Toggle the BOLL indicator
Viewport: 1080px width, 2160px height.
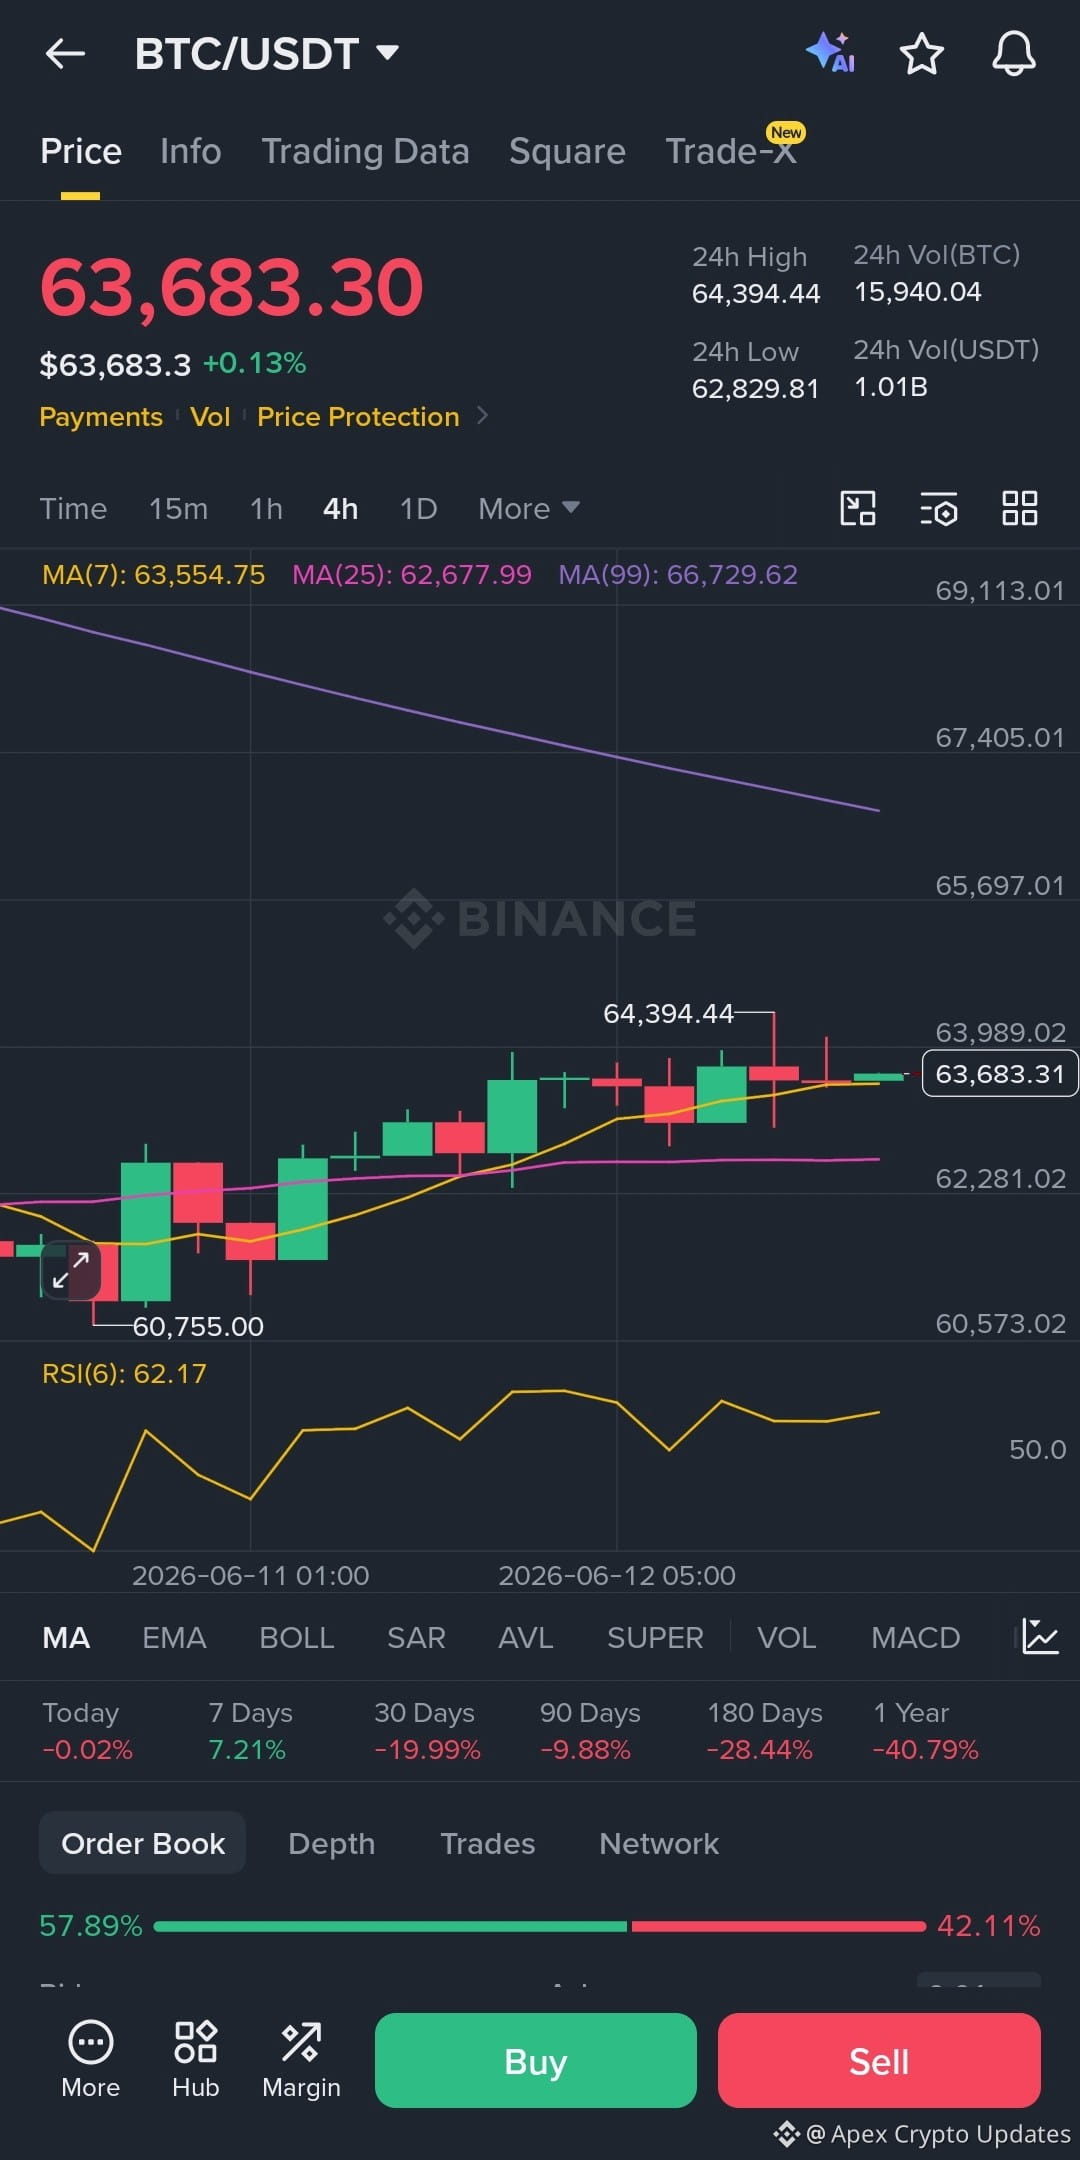(296, 1637)
